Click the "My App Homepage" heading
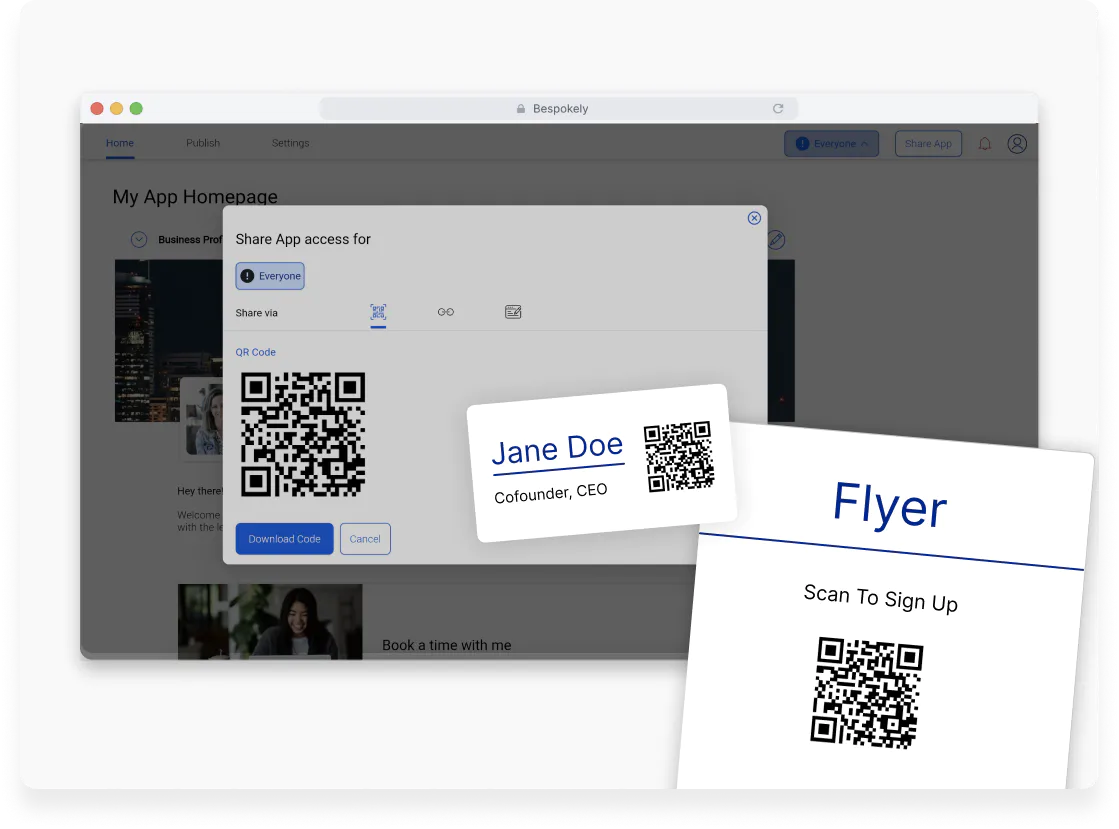 click(x=196, y=196)
